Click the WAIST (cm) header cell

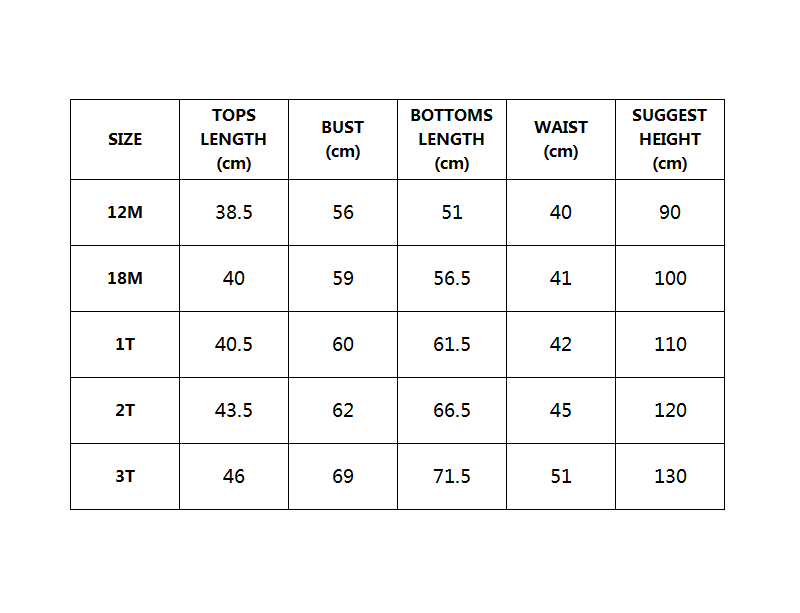[561, 139]
